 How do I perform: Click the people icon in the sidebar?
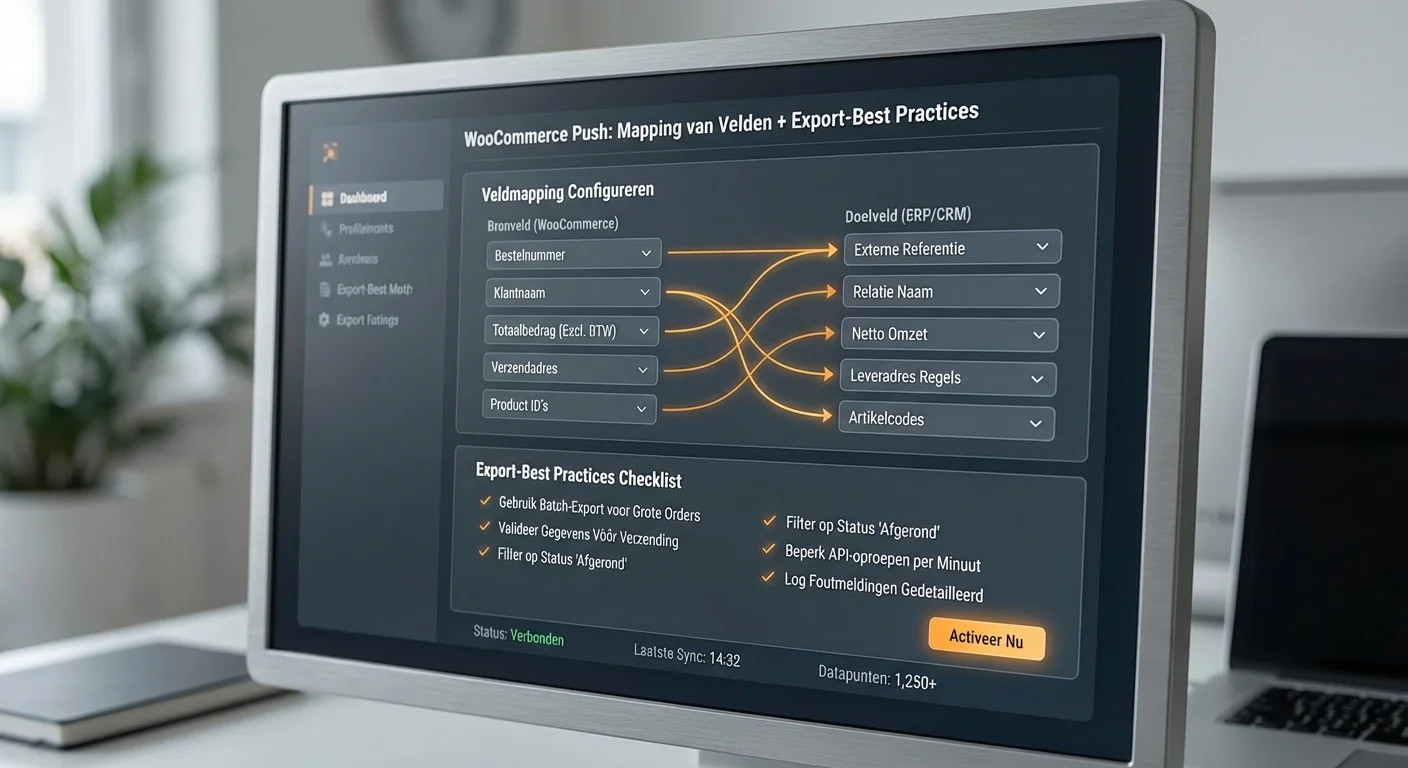(325, 260)
